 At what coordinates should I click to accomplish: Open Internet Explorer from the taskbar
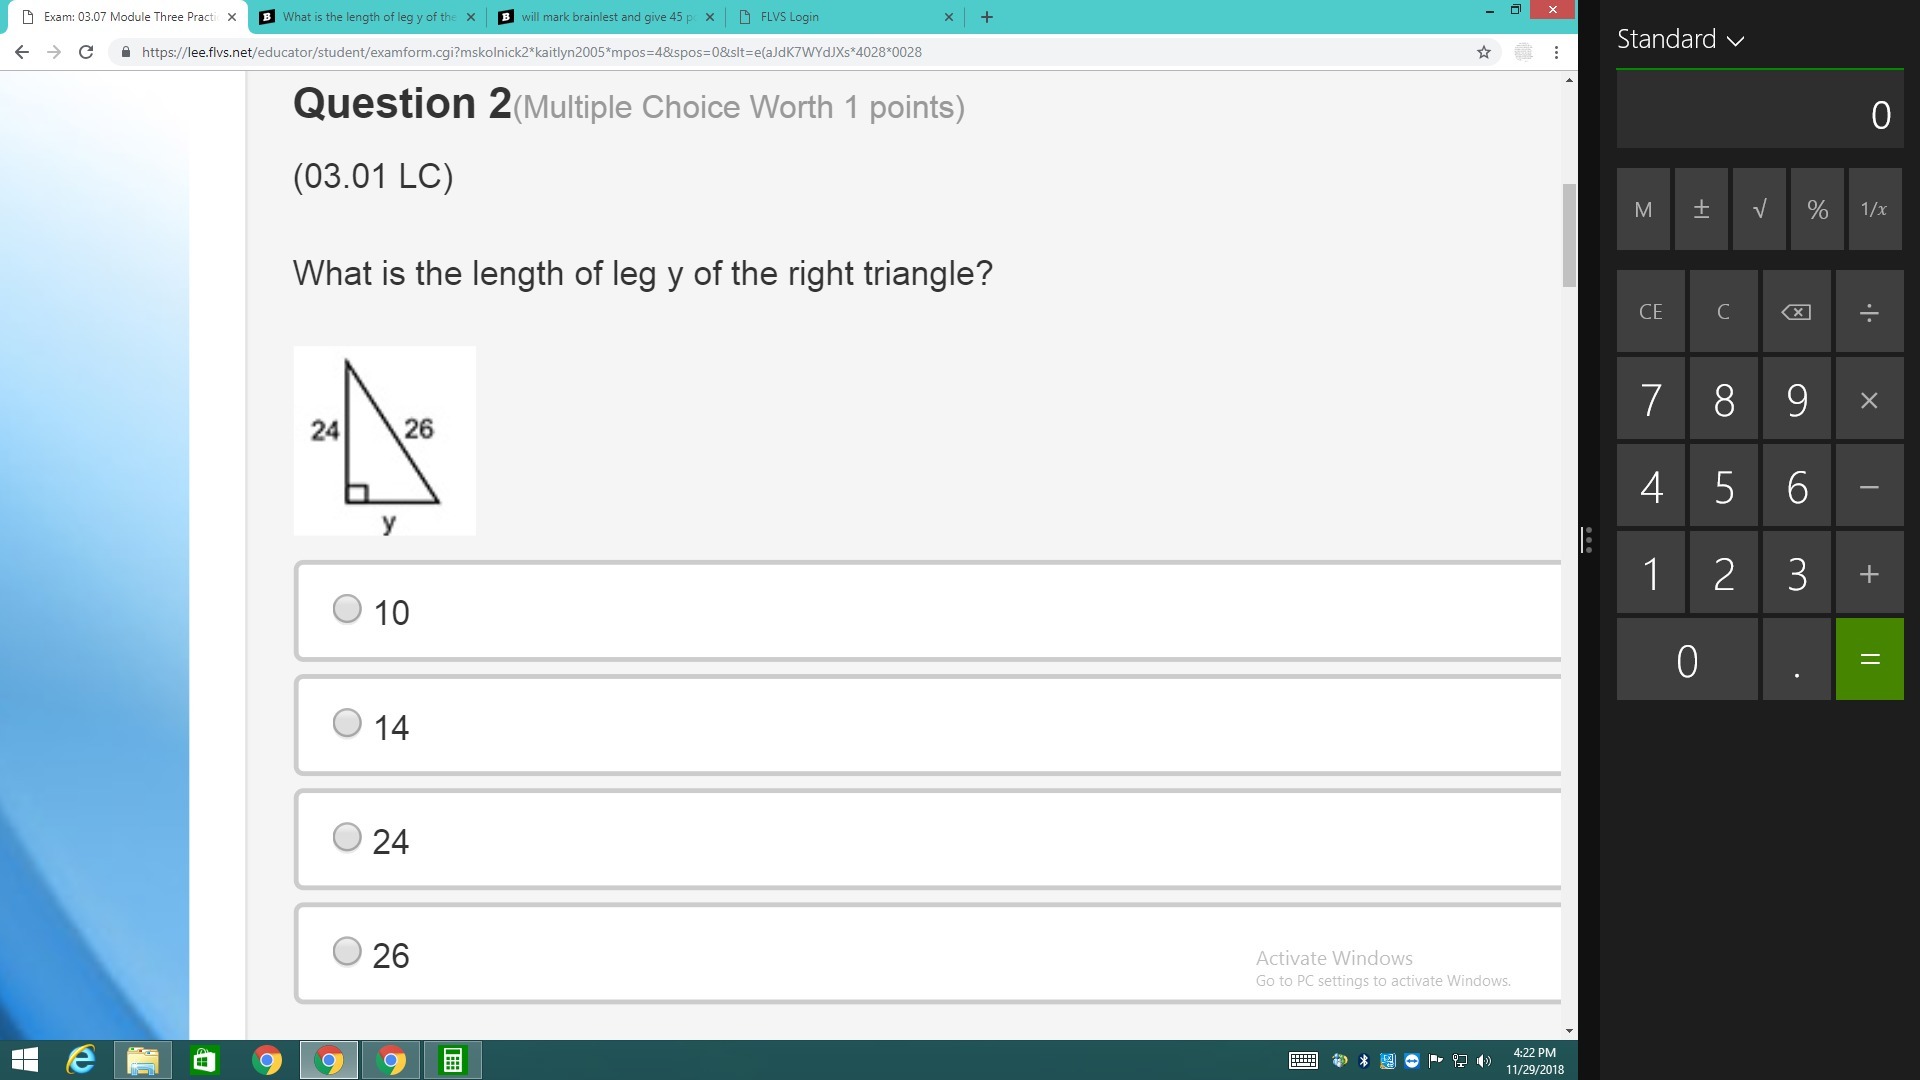(80, 1060)
